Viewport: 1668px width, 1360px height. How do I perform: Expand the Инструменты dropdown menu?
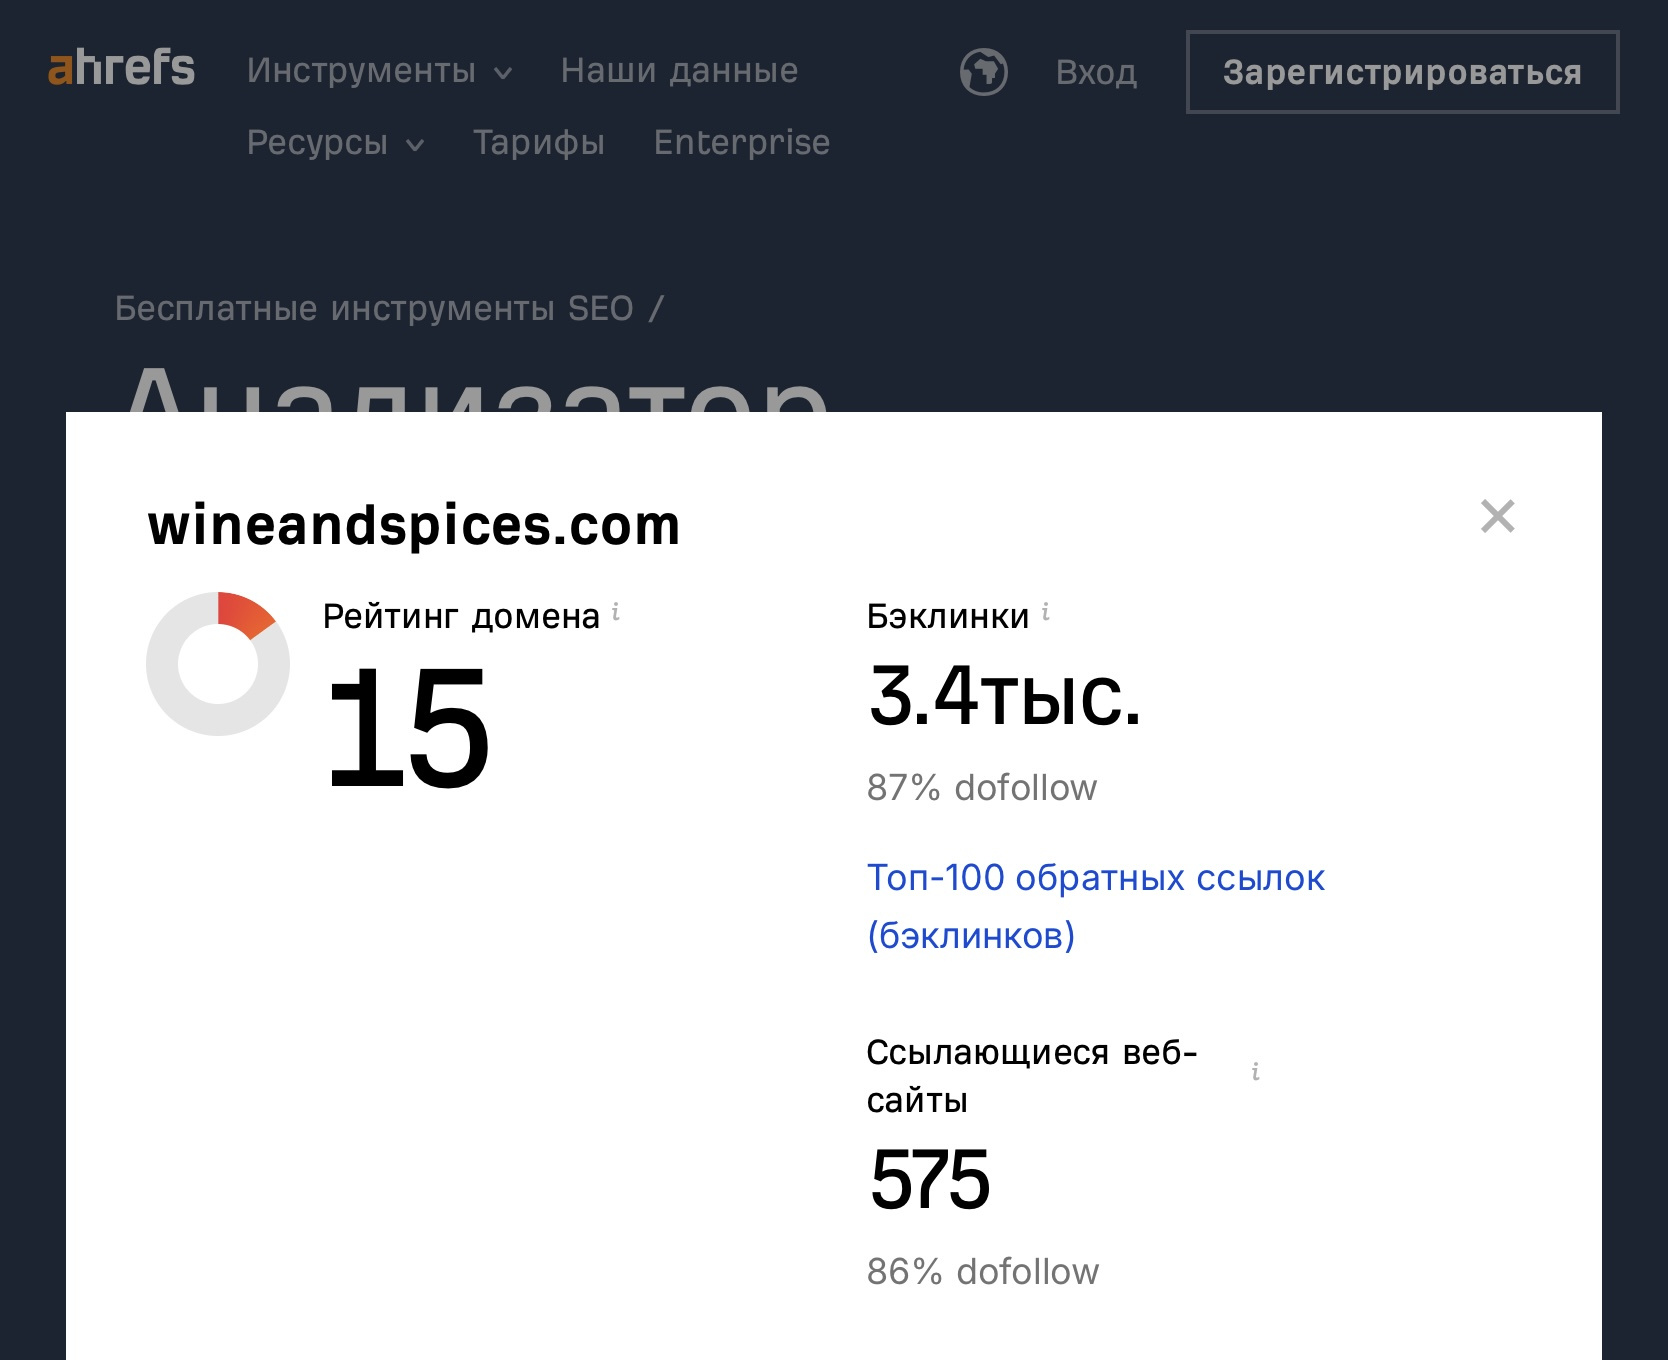(380, 71)
